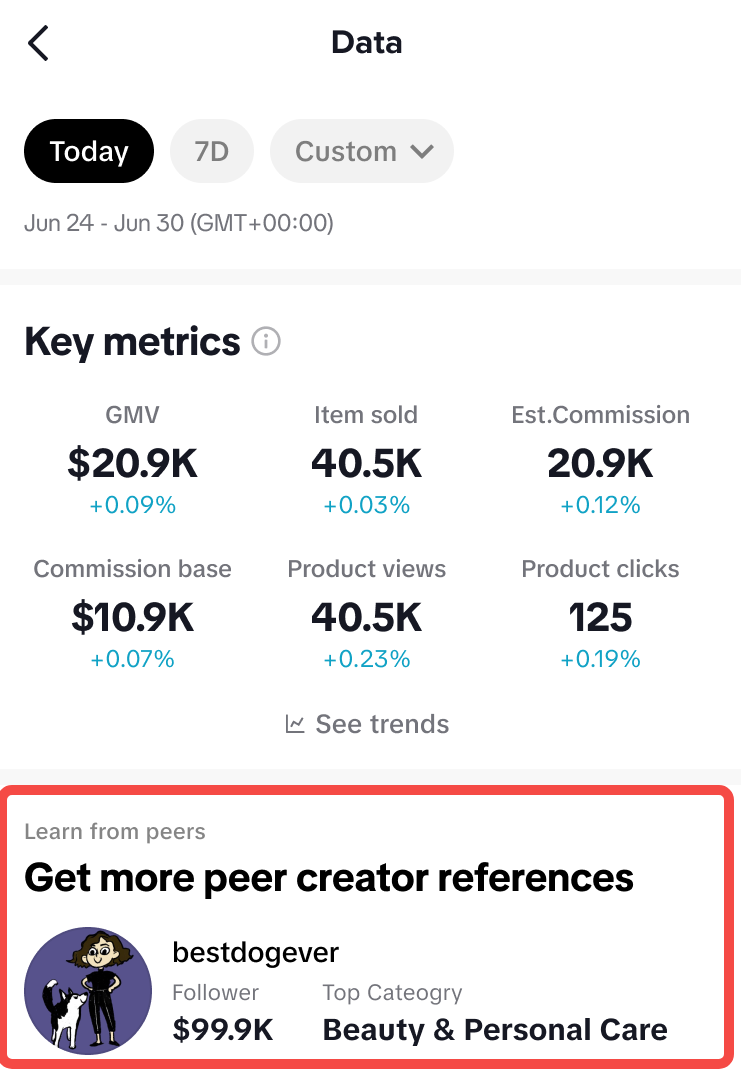Click the Product clicks 125 metric
741x1077 pixels.
click(600, 616)
